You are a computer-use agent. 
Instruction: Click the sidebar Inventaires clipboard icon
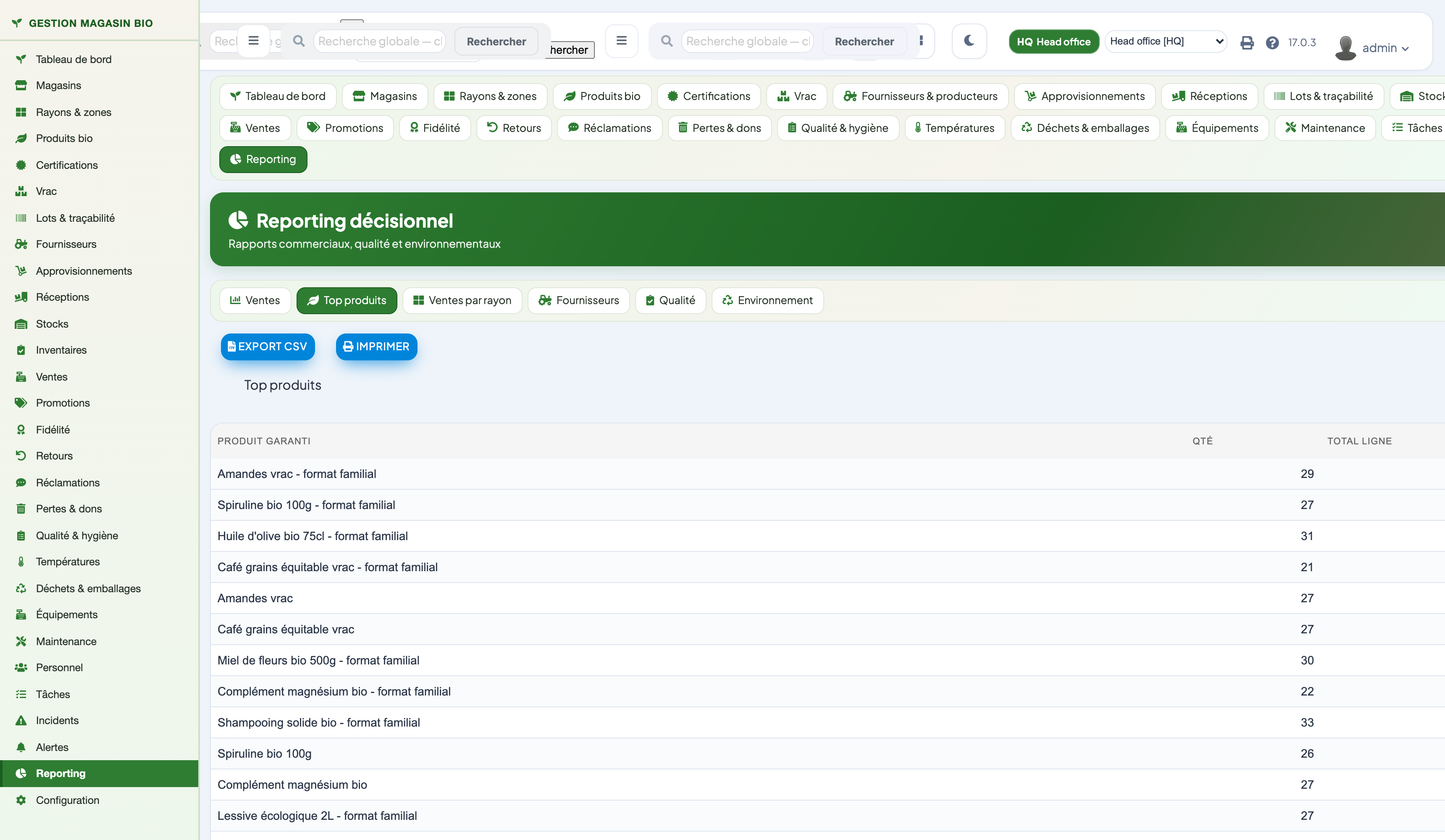coord(20,351)
